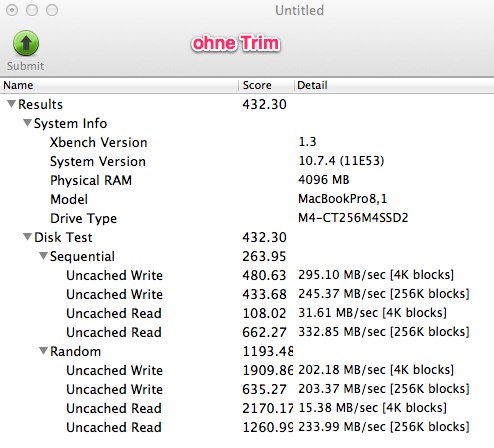This screenshot has width=494, height=448.
Task: Select the Sequential row
Action: point(247,256)
